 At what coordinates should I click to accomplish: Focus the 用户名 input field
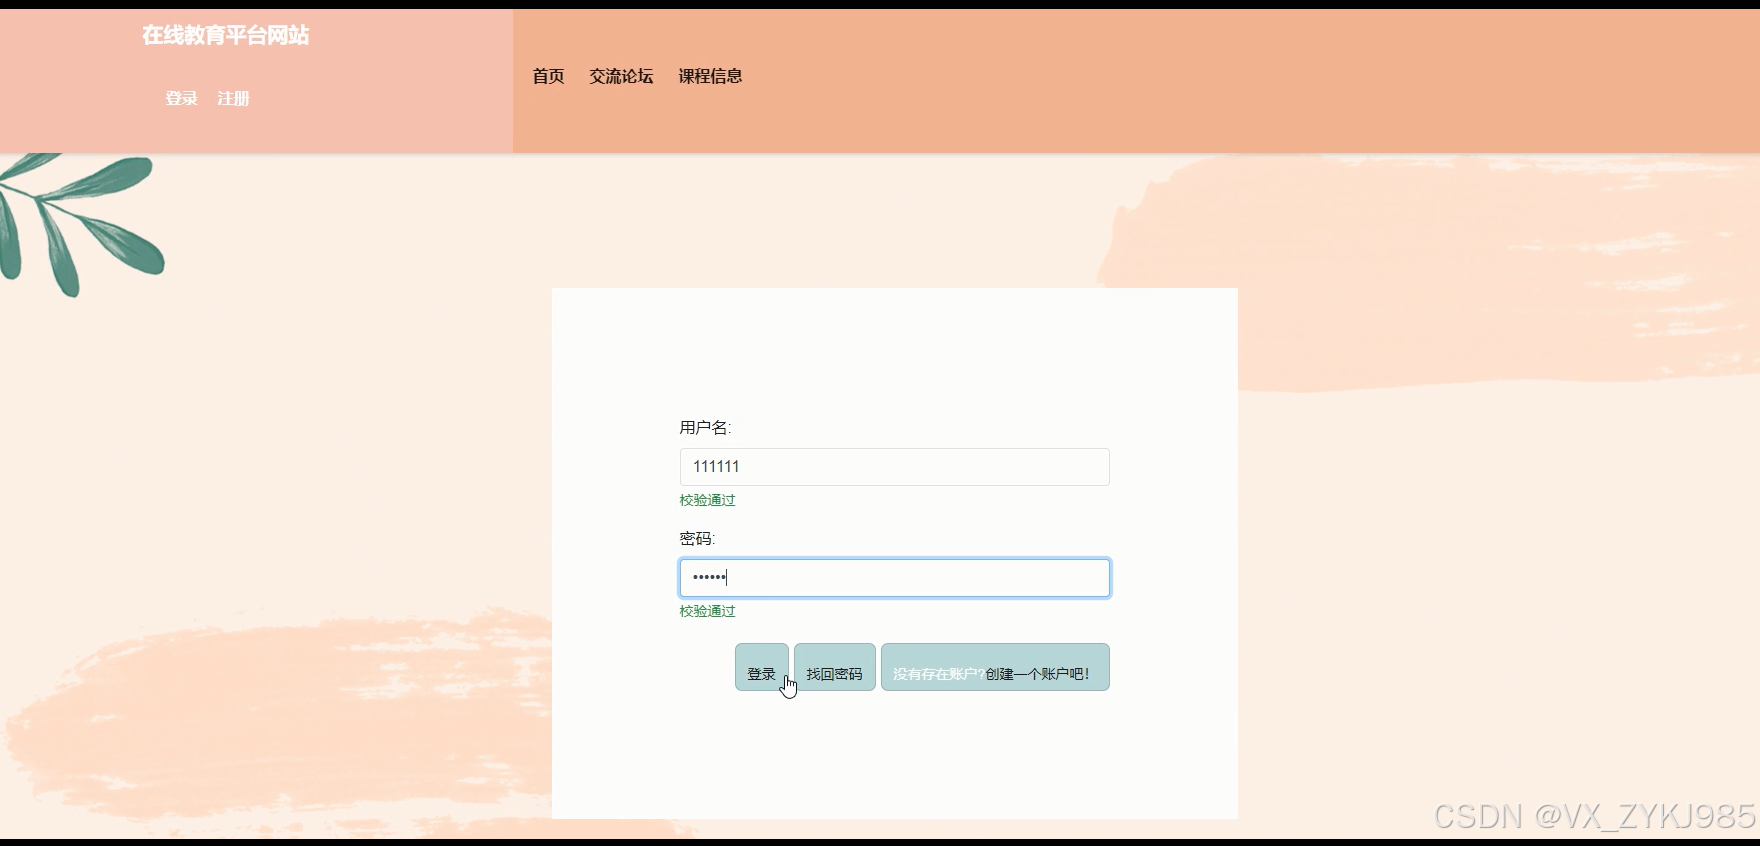pyautogui.click(x=894, y=467)
